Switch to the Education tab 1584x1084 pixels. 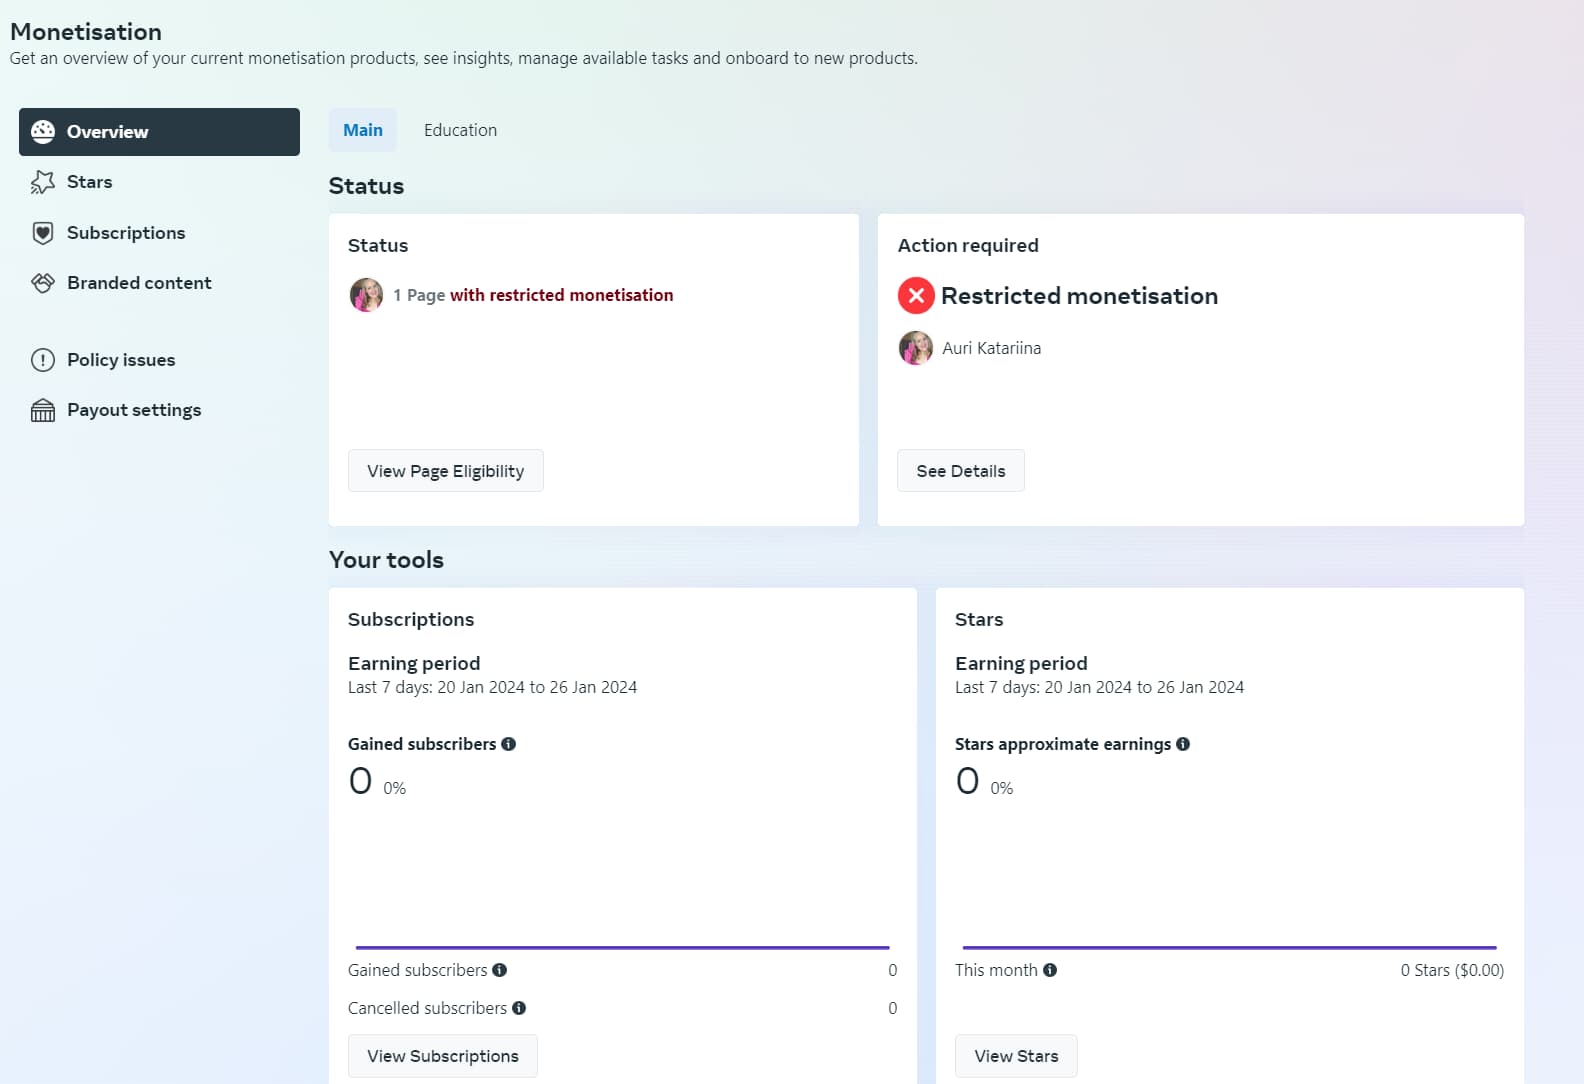pos(460,130)
